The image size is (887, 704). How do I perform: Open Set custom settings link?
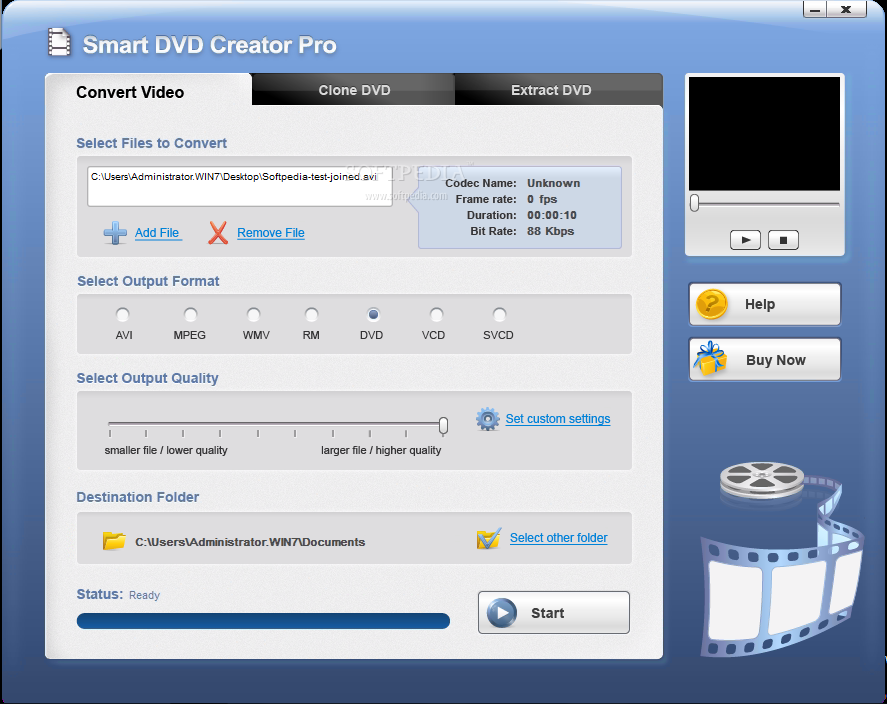click(558, 419)
